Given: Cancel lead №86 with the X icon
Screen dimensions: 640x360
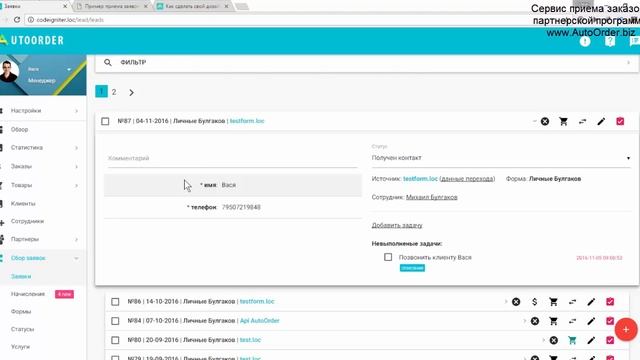Looking at the screenshot, I should (516, 302).
